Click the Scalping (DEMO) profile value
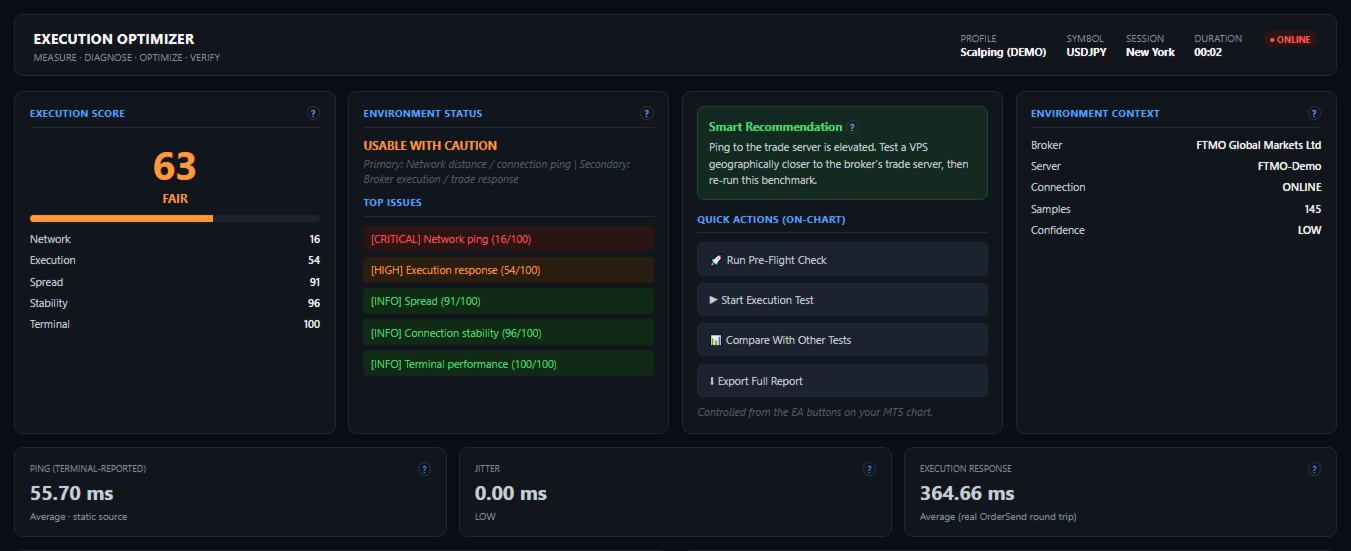 point(1003,52)
